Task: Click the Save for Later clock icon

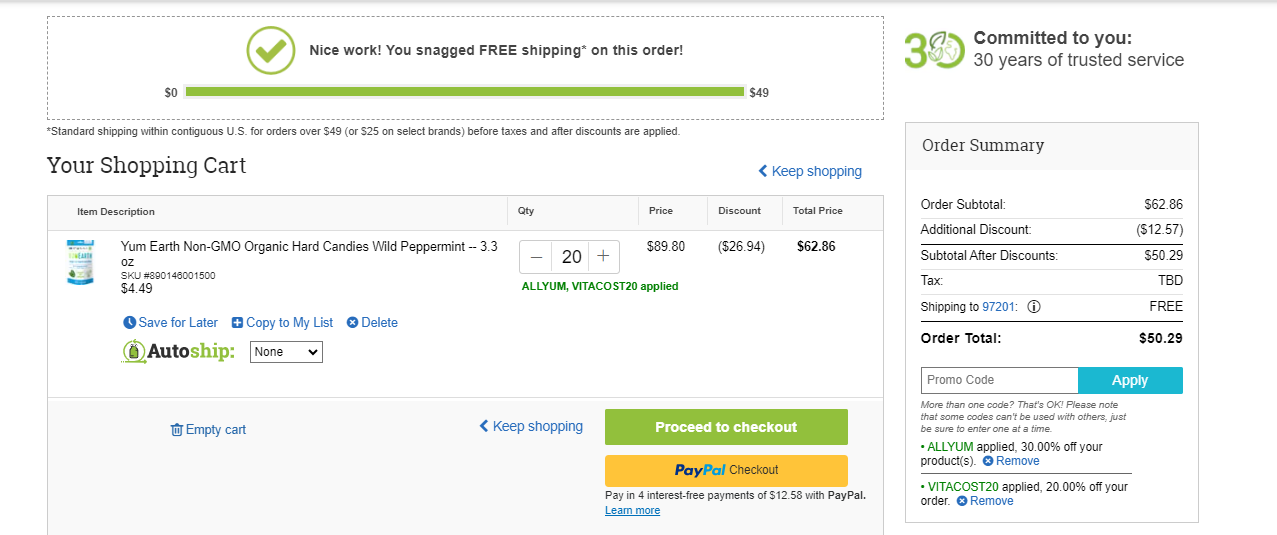Action: tap(129, 323)
